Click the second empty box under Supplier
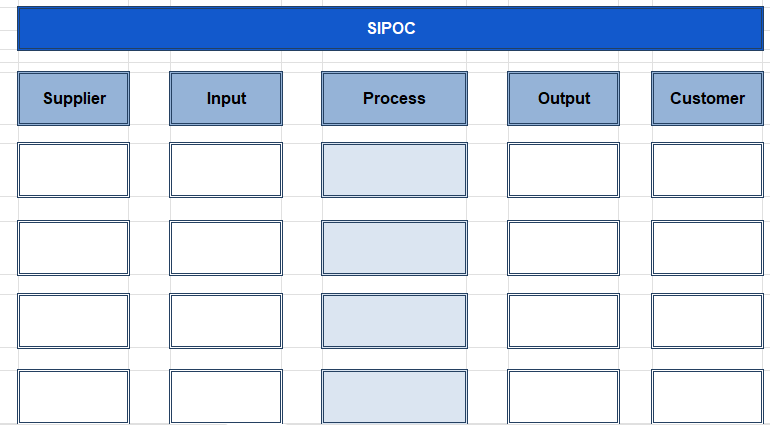The width and height of the screenshot is (770, 425). point(74,248)
